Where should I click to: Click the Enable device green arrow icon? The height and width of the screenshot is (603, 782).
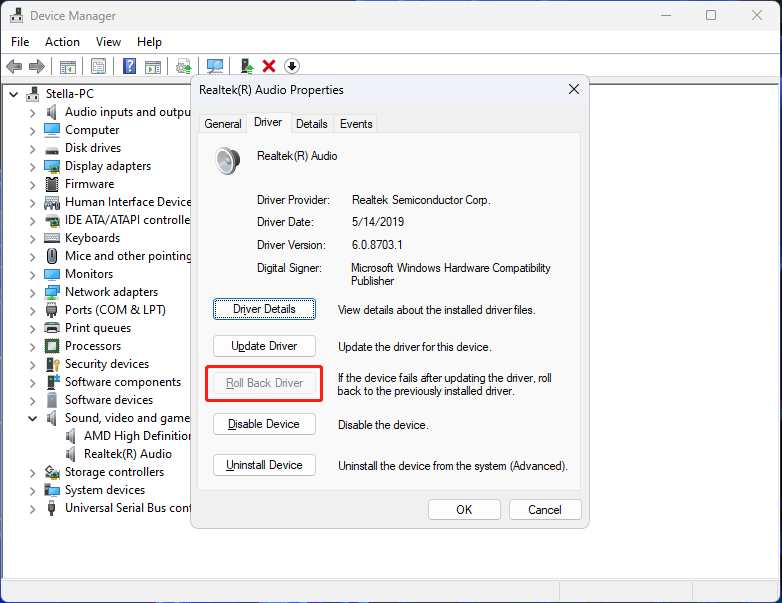[247, 66]
